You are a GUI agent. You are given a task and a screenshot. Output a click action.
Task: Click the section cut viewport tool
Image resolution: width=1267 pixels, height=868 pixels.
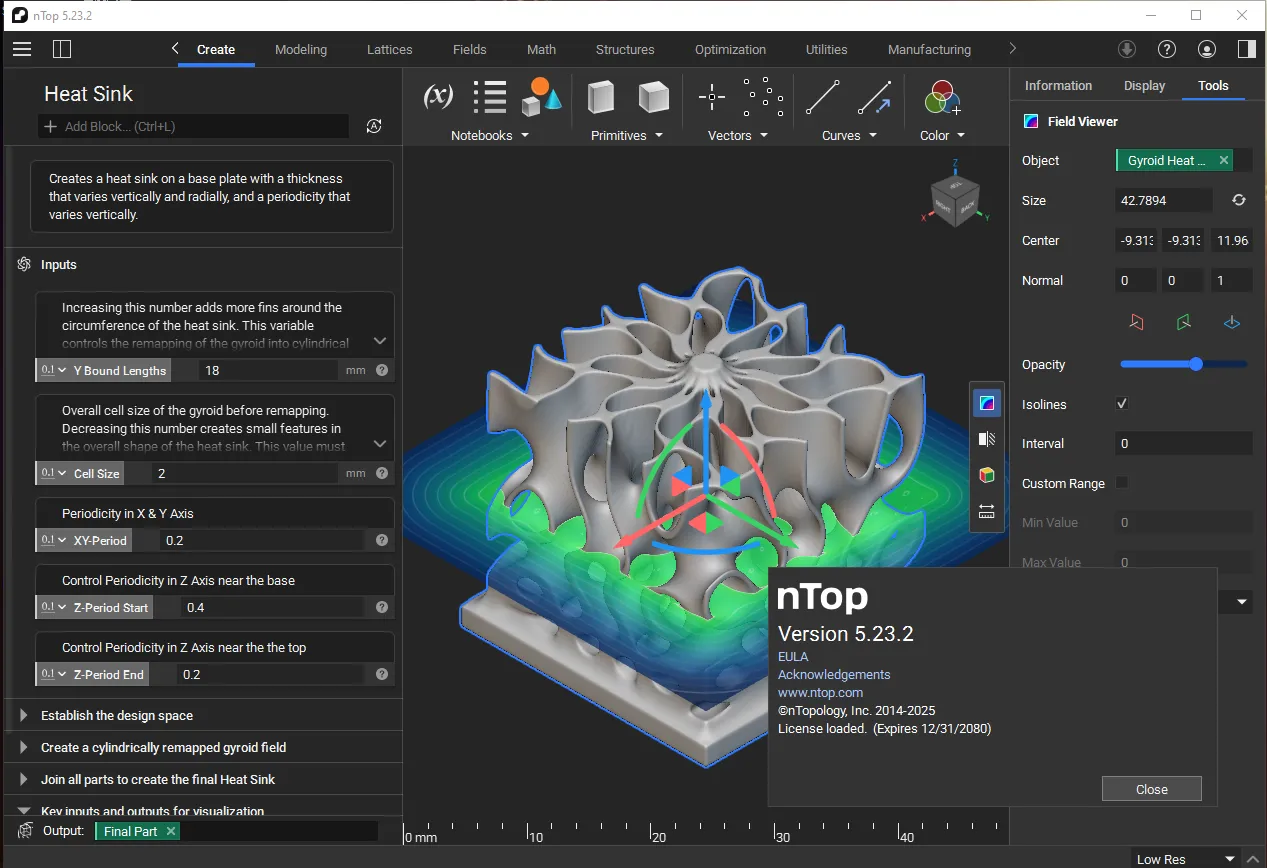(987, 439)
